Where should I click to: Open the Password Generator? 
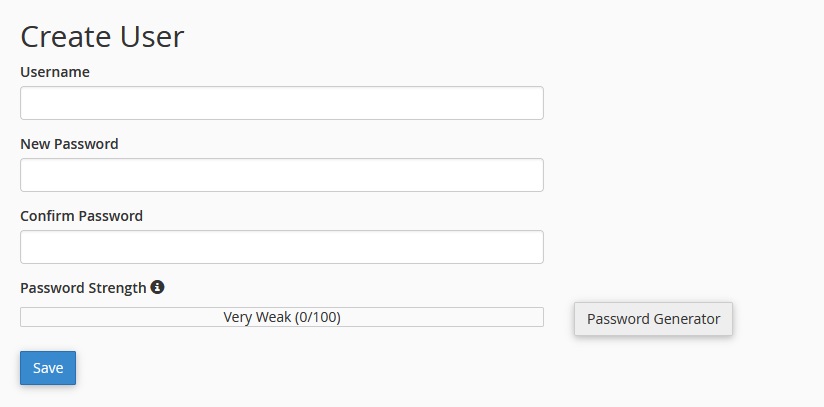pyautogui.click(x=653, y=319)
